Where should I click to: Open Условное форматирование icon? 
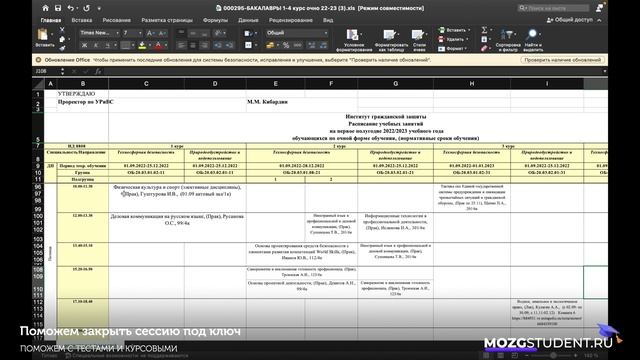(353, 35)
